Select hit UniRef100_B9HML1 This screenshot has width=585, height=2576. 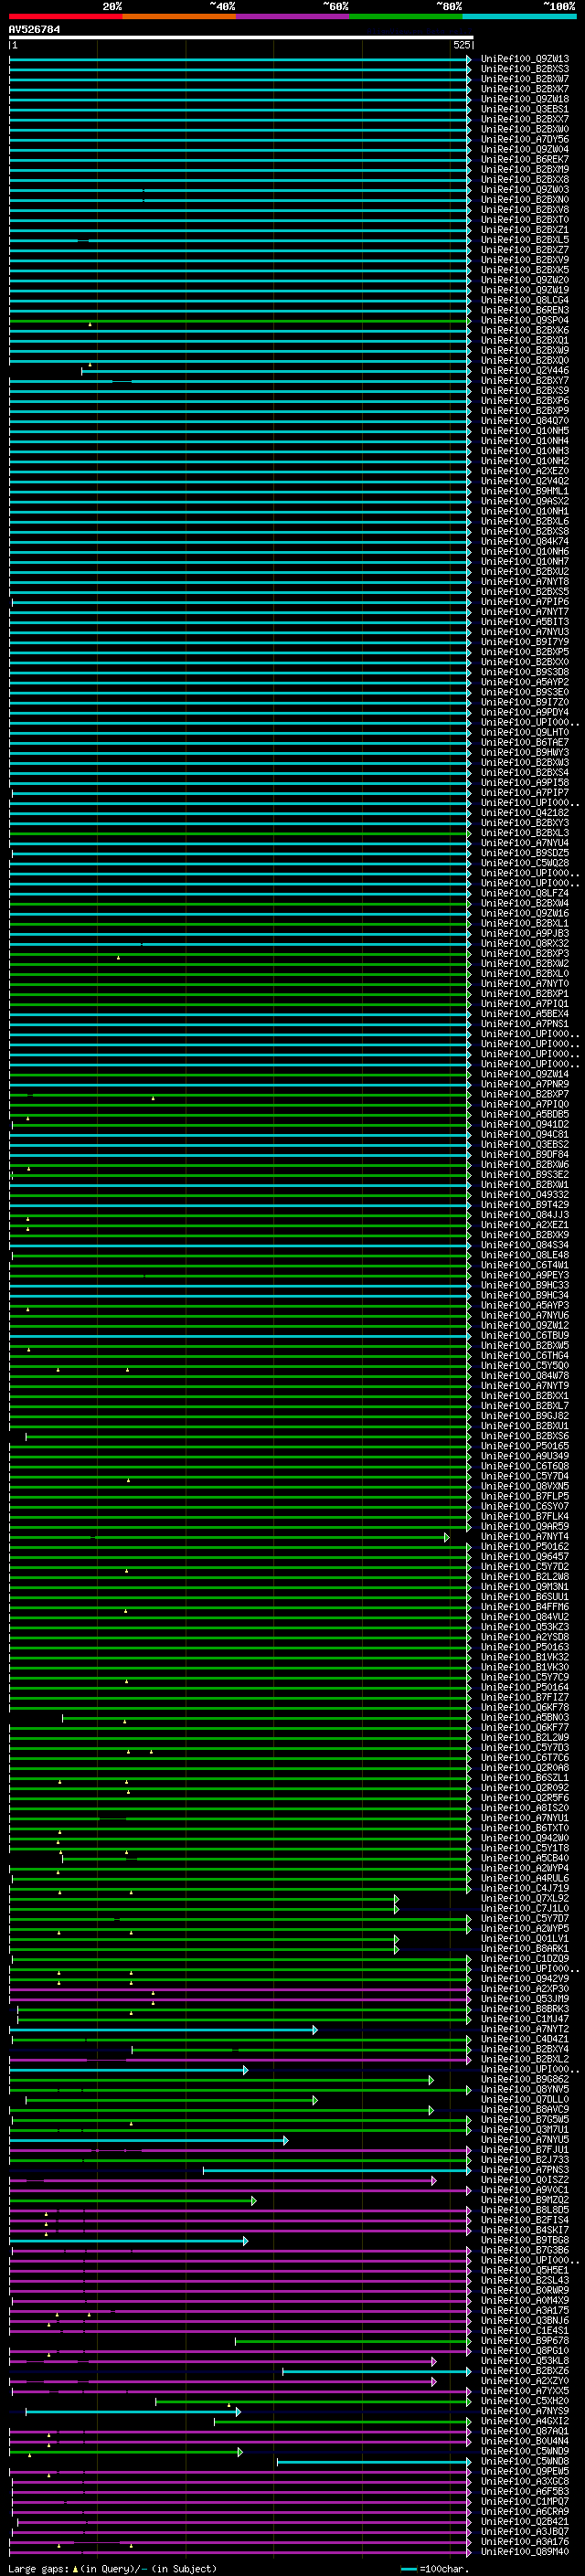[525, 491]
